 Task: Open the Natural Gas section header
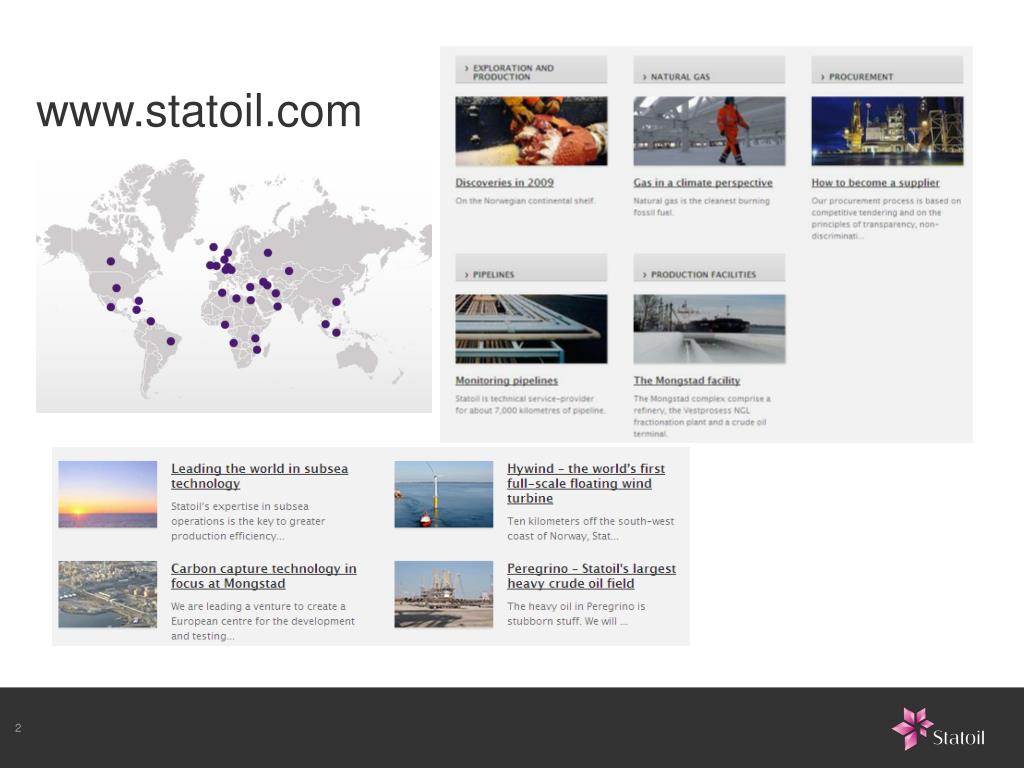coord(709,70)
